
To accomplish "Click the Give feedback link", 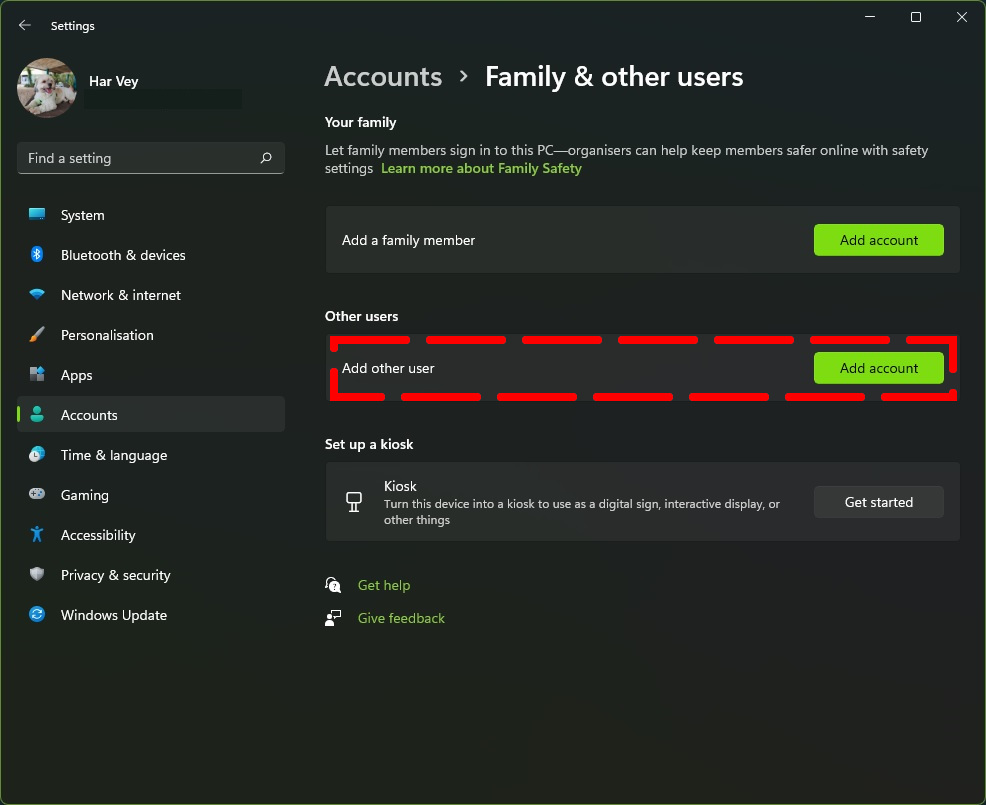I will (x=401, y=619).
